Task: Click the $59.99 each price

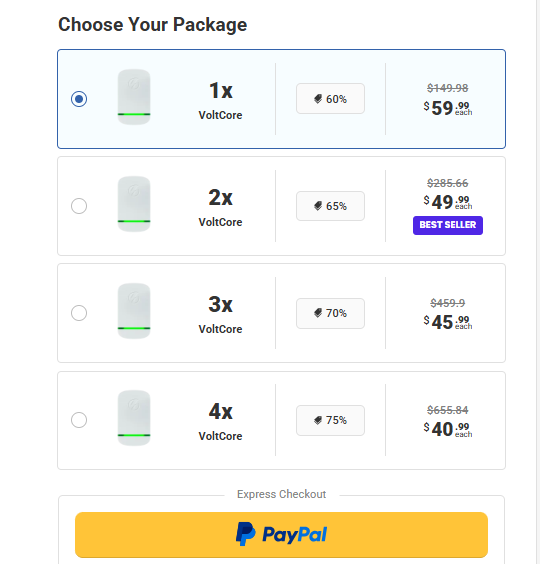Action: click(x=448, y=108)
